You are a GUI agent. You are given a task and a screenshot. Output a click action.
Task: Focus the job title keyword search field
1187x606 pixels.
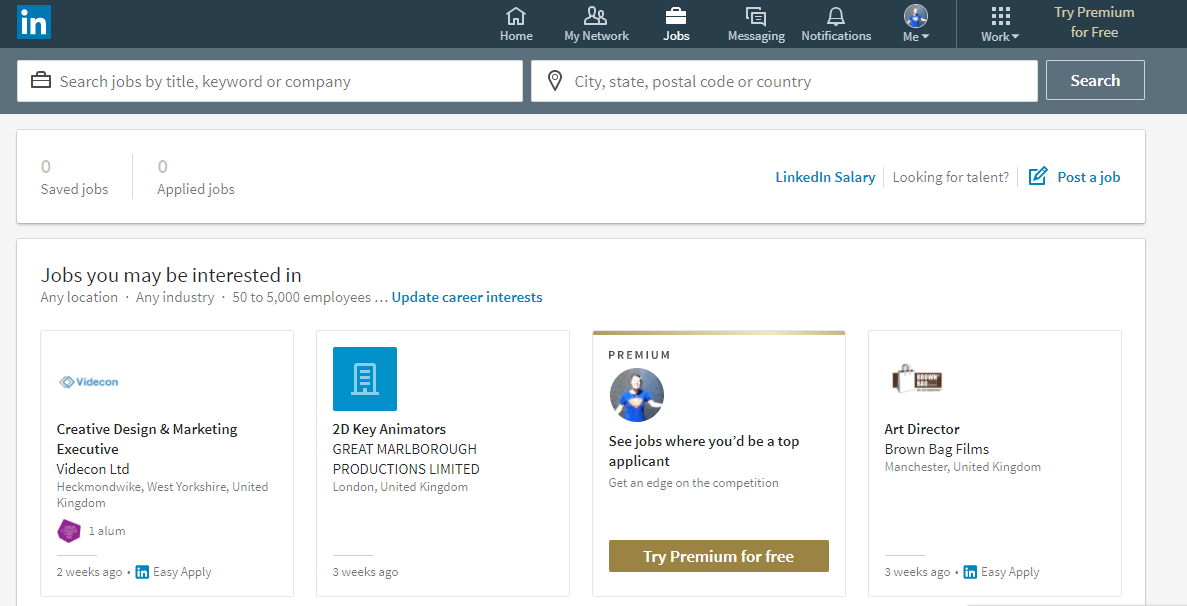coord(269,81)
